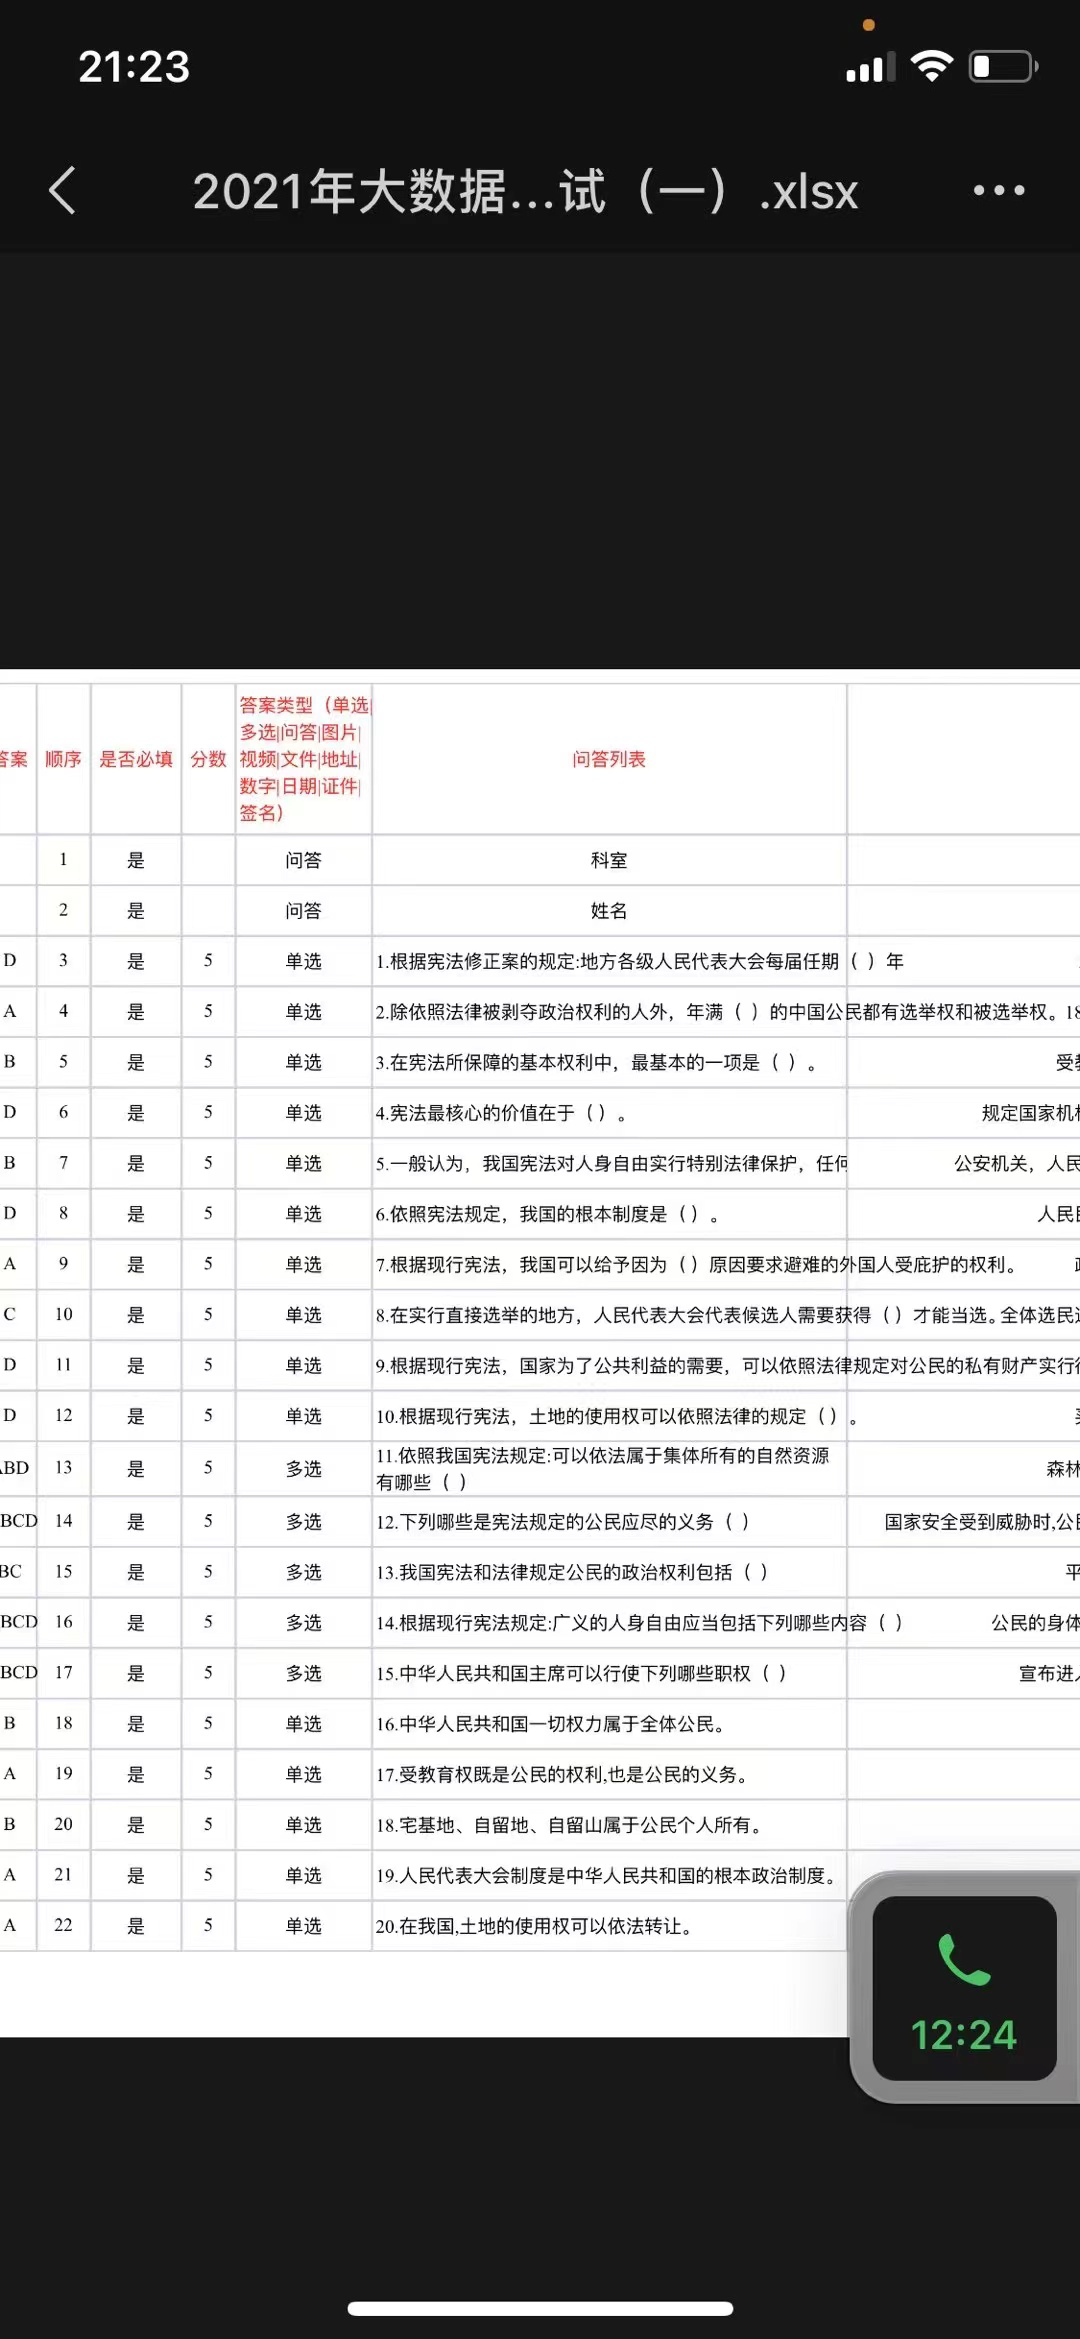
Task: Select the 是 cell in row 3
Action: coord(136,961)
